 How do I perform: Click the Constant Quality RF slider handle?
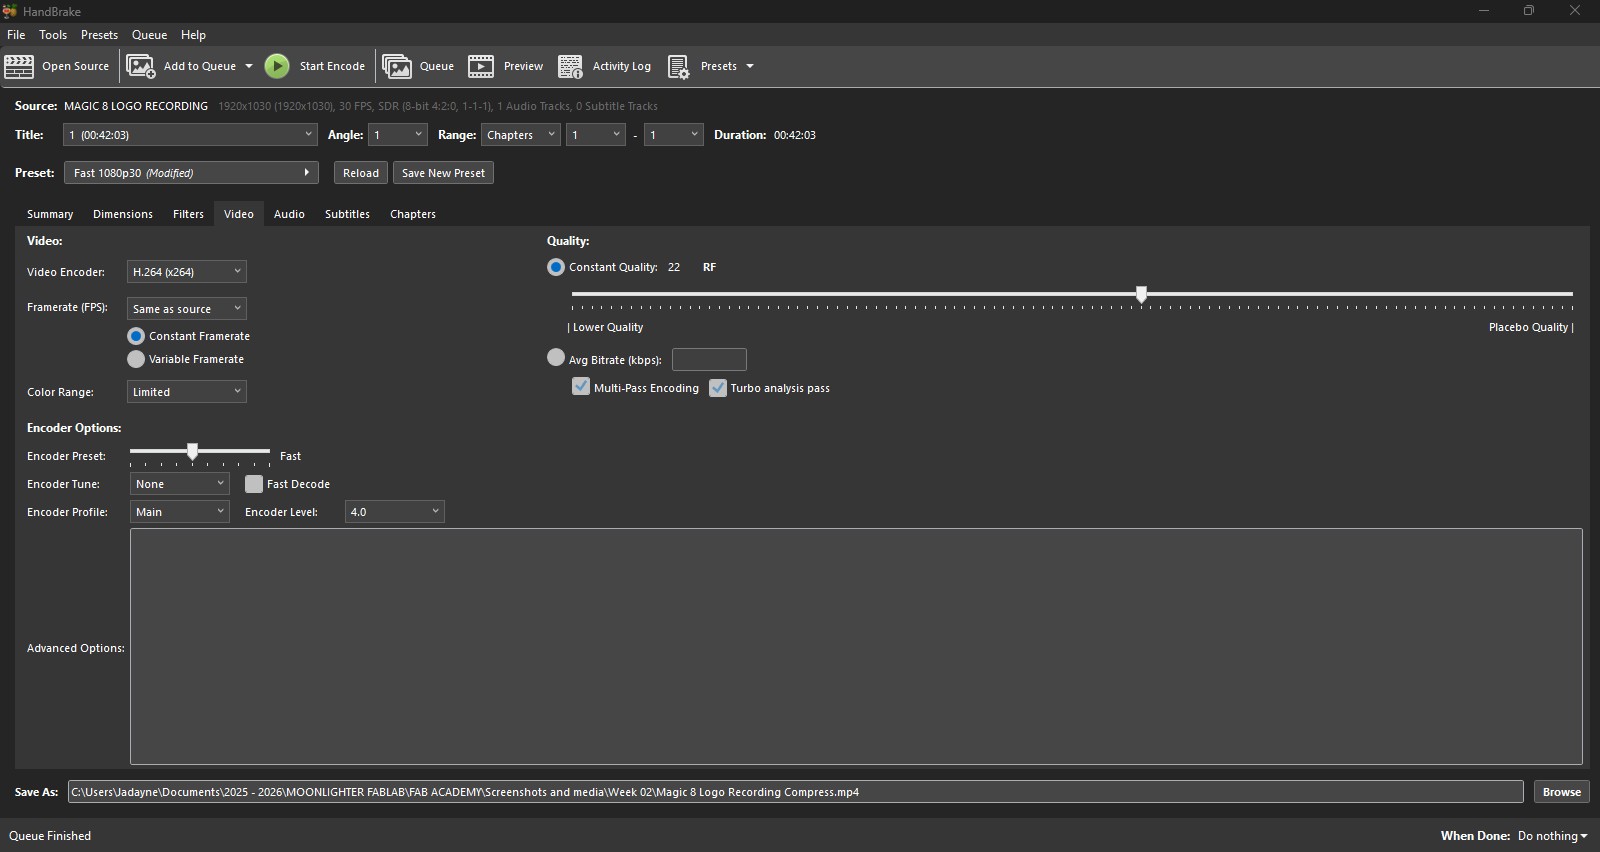[1141, 294]
